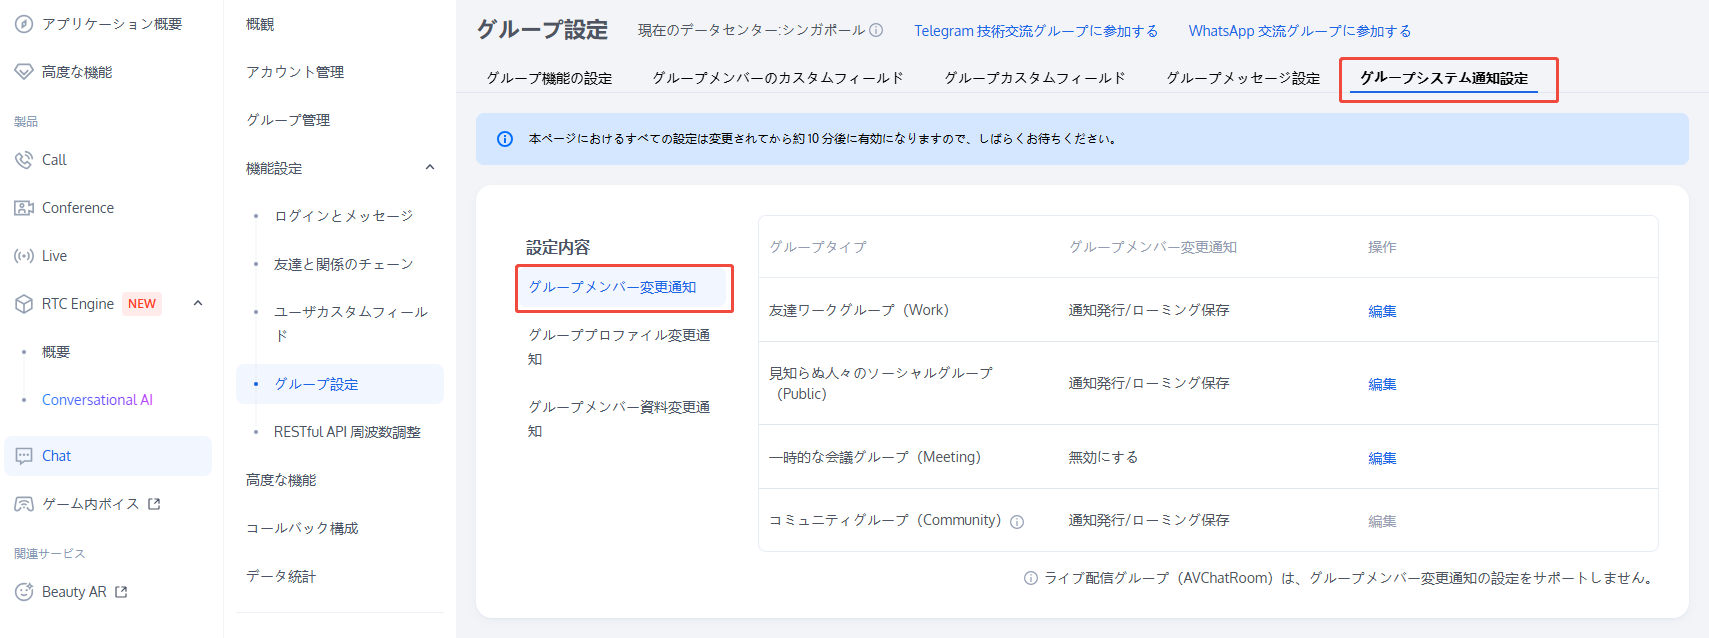Image resolution: width=1709 pixels, height=638 pixels.
Task: Click info icon beside the AVChatRoom footnote
Action: tap(1031, 578)
